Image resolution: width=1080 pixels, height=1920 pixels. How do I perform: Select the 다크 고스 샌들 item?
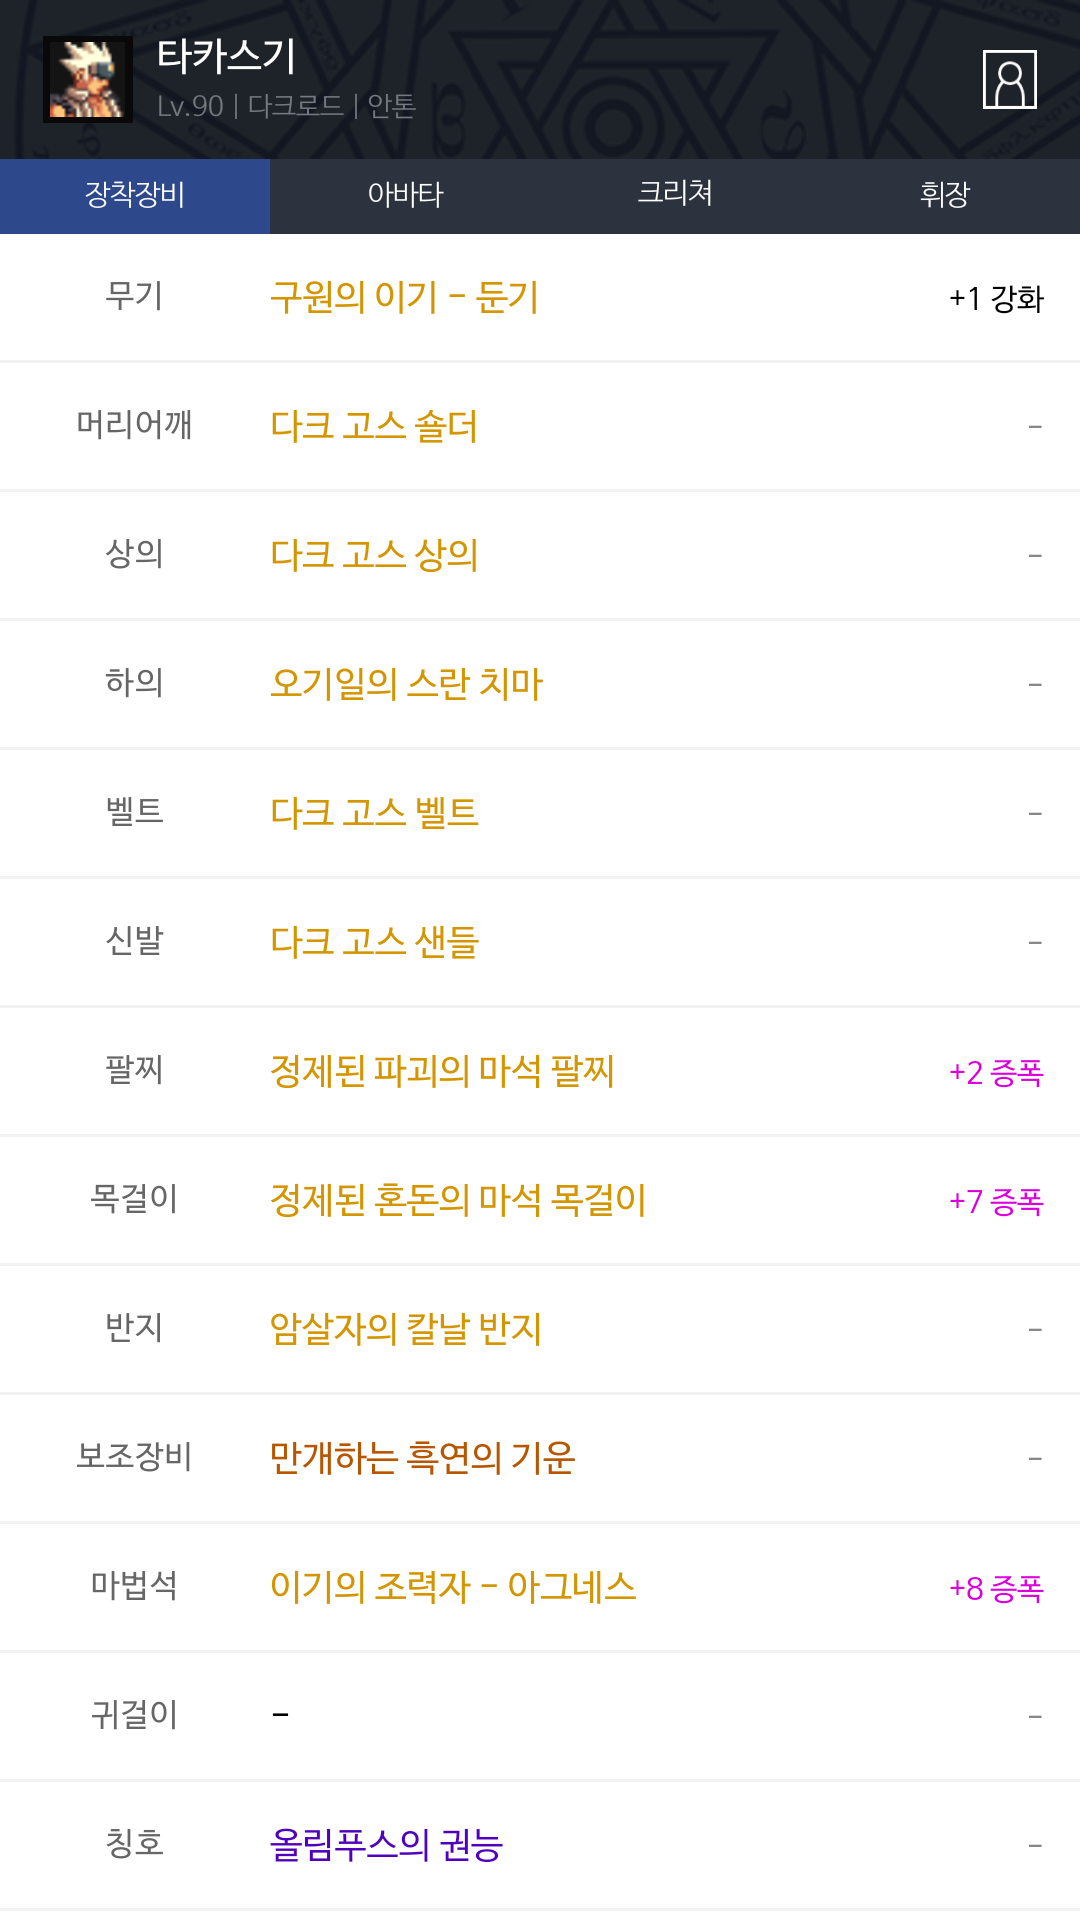pos(374,943)
